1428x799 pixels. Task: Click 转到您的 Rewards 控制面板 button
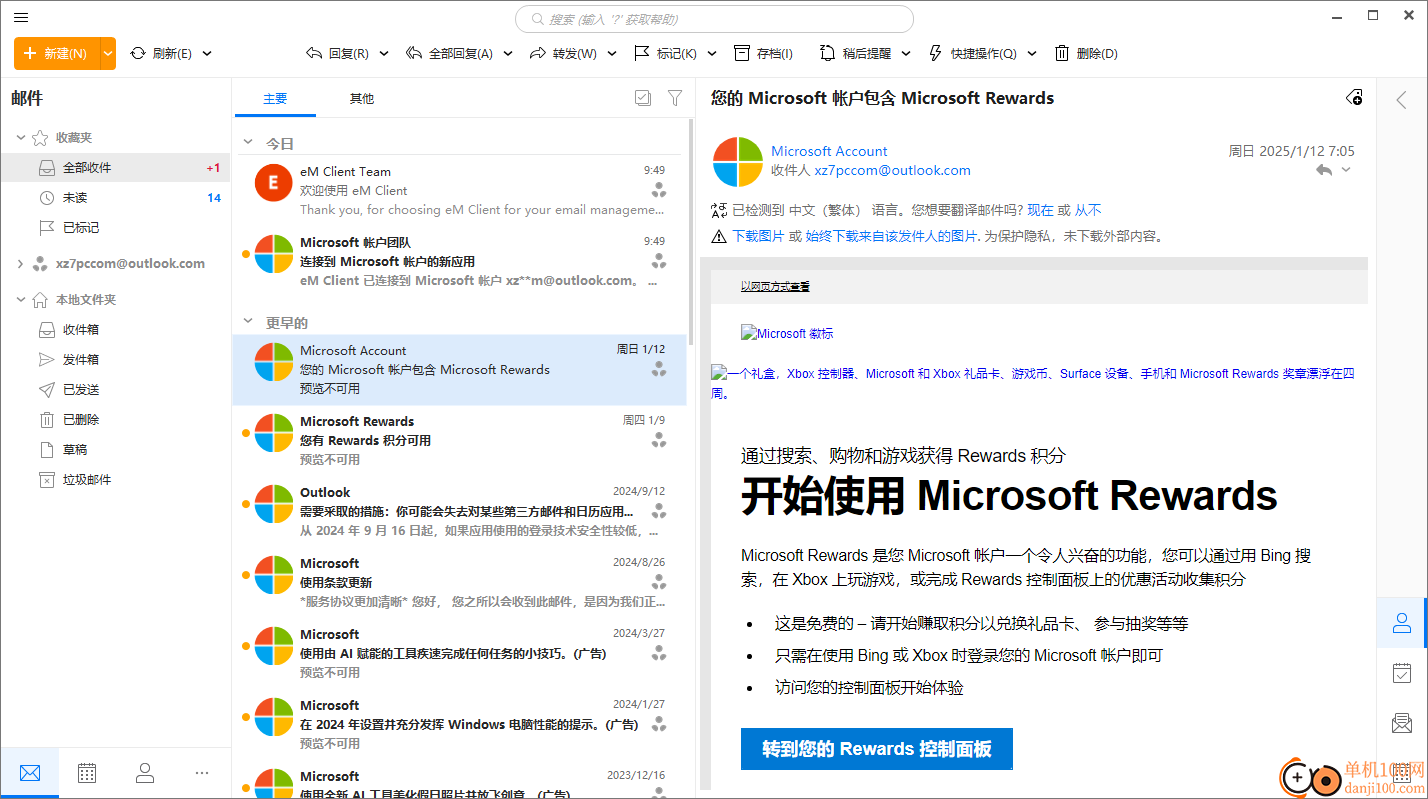(877, 749)
